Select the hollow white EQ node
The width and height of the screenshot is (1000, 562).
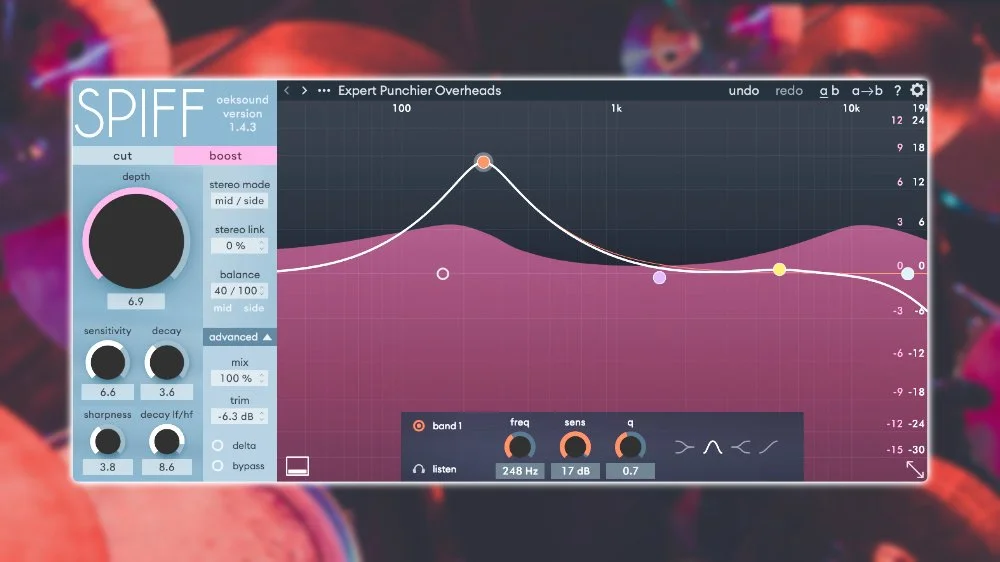pos(443,274)
